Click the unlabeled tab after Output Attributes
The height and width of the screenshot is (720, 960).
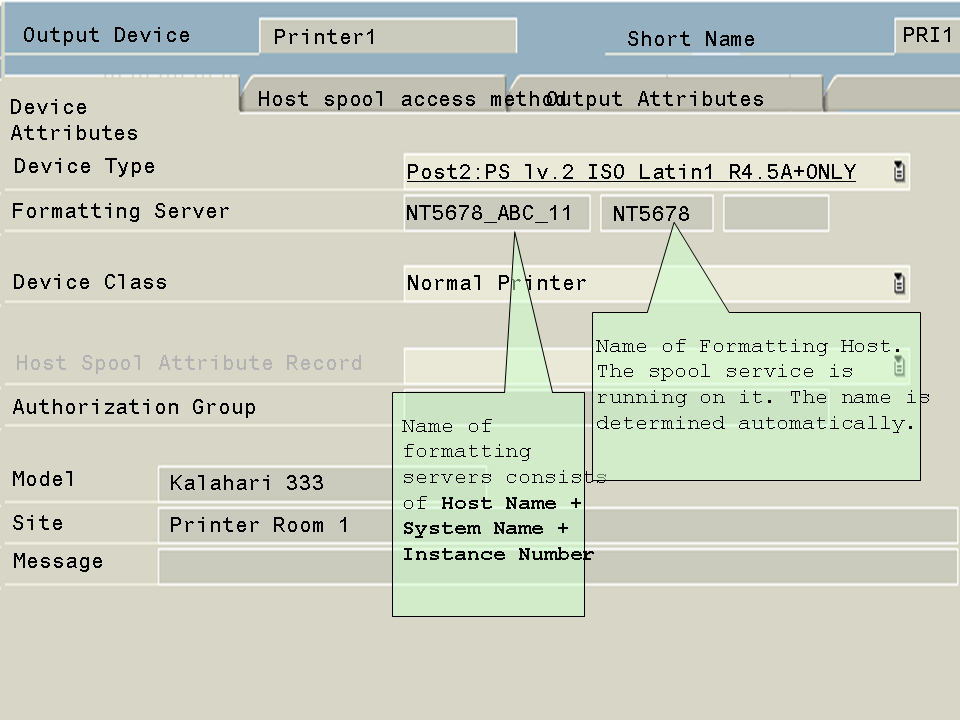(x=892, y=94)
